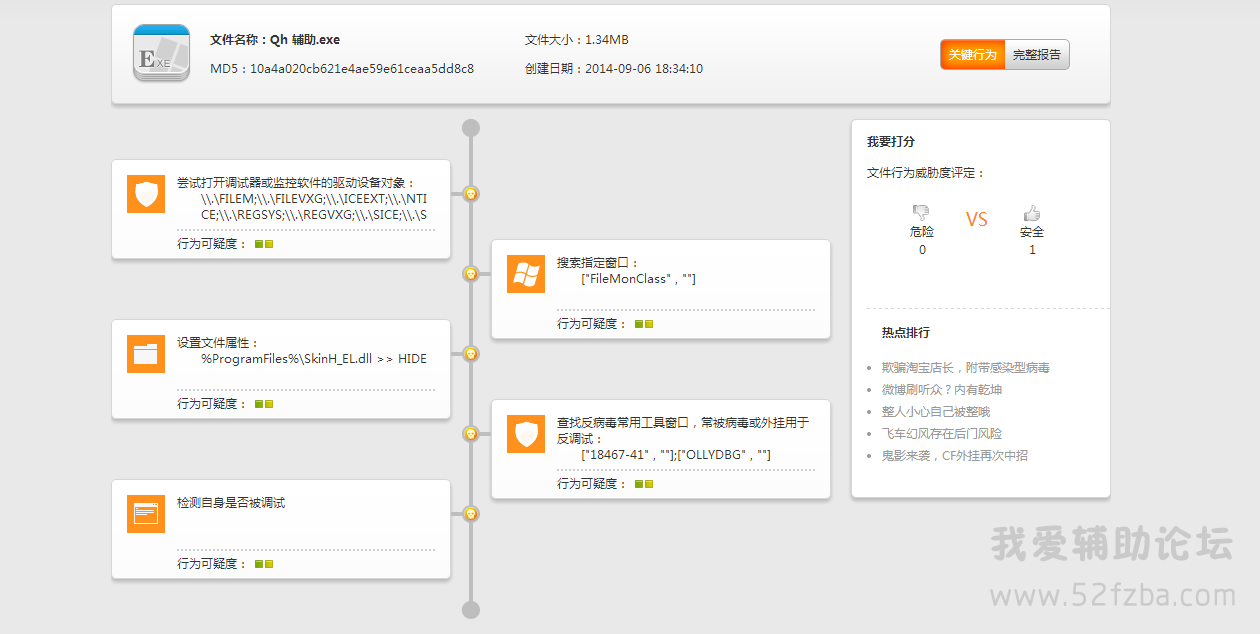Click the EXE file icon in header
This screenshot has width=1260, height=634.
161,53
